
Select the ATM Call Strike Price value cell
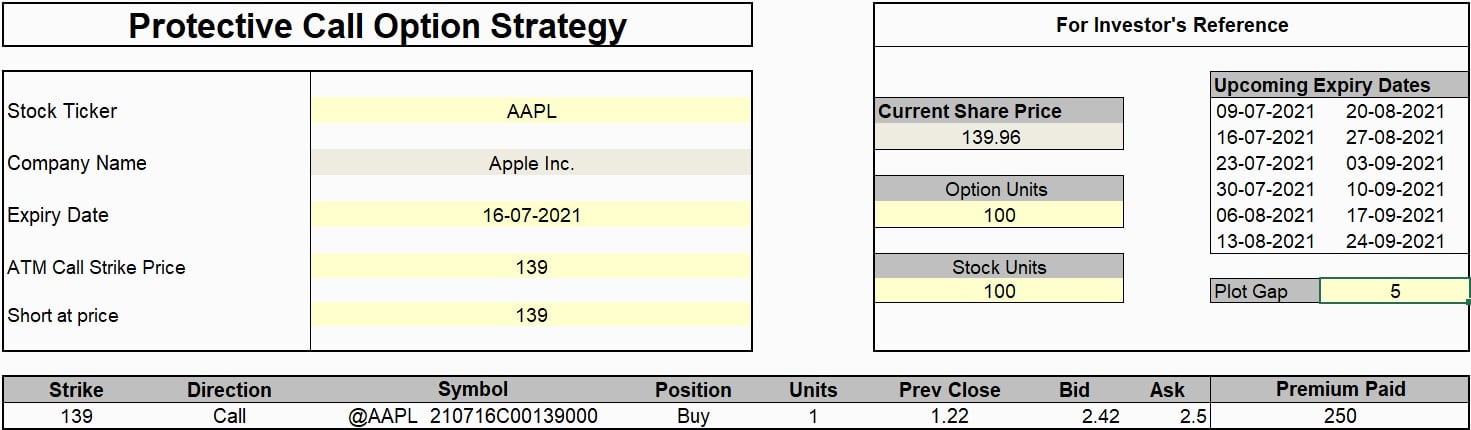click(x=531, y=267)
